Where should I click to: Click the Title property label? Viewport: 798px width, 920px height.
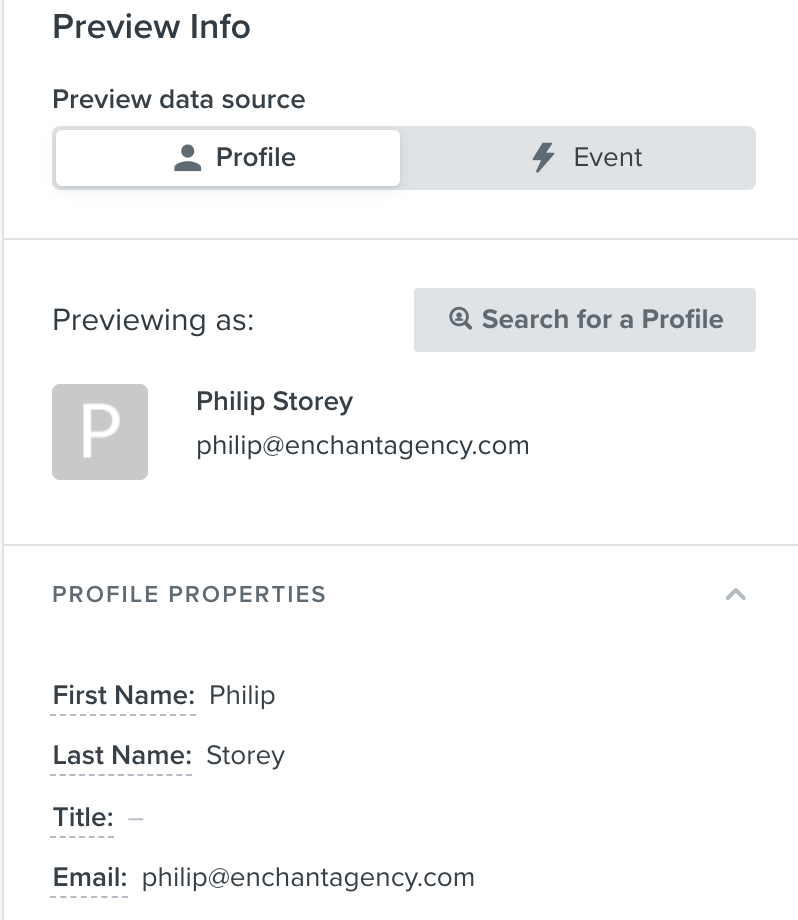coord(82,817)
